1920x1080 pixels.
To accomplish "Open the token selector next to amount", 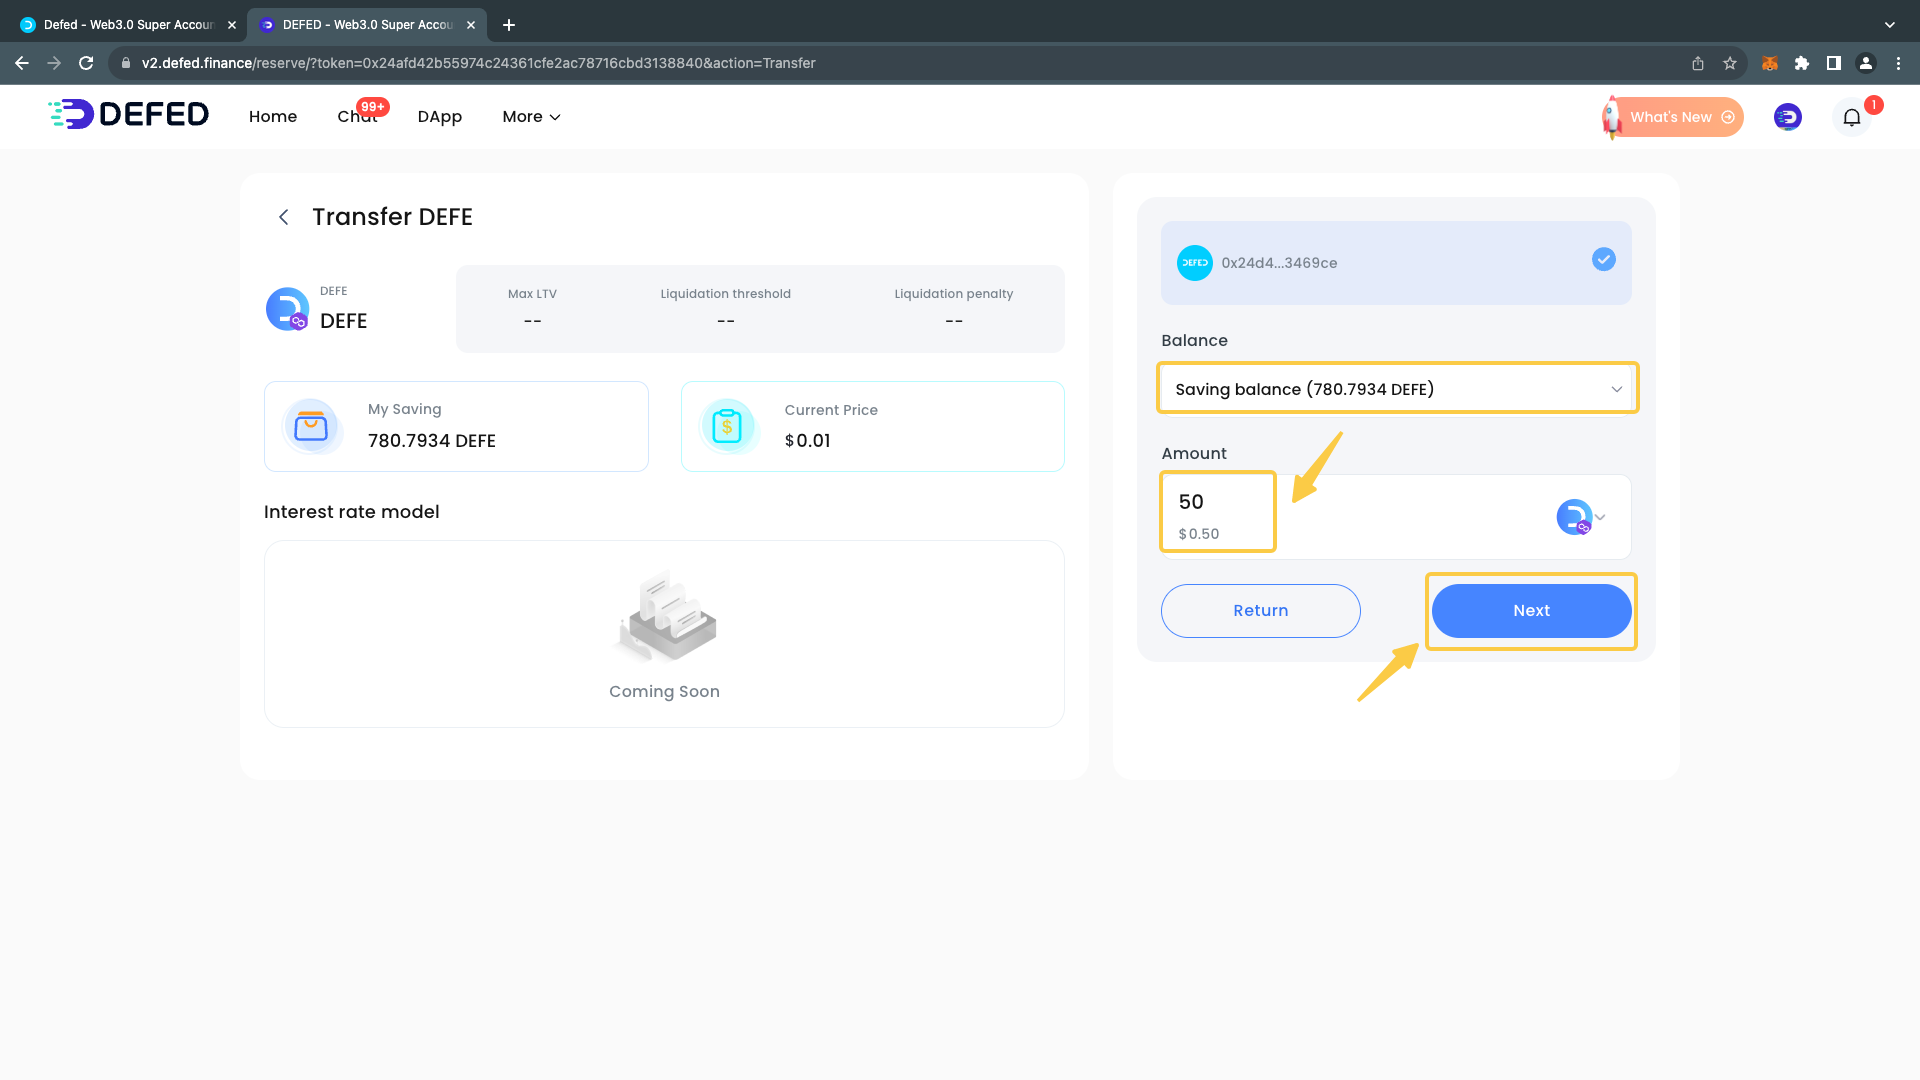I will click(1581, 517).
